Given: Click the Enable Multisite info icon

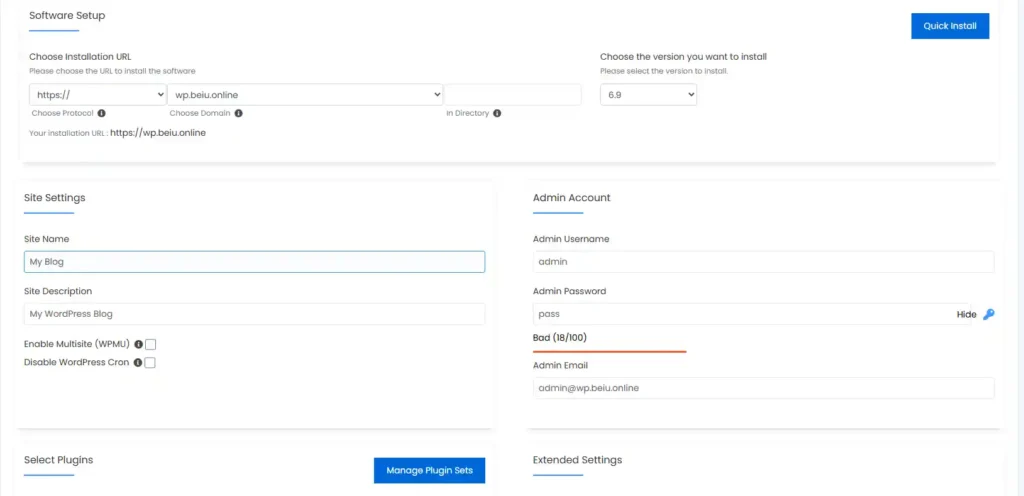Looking at the screenshot, I should tap(138, 344).
